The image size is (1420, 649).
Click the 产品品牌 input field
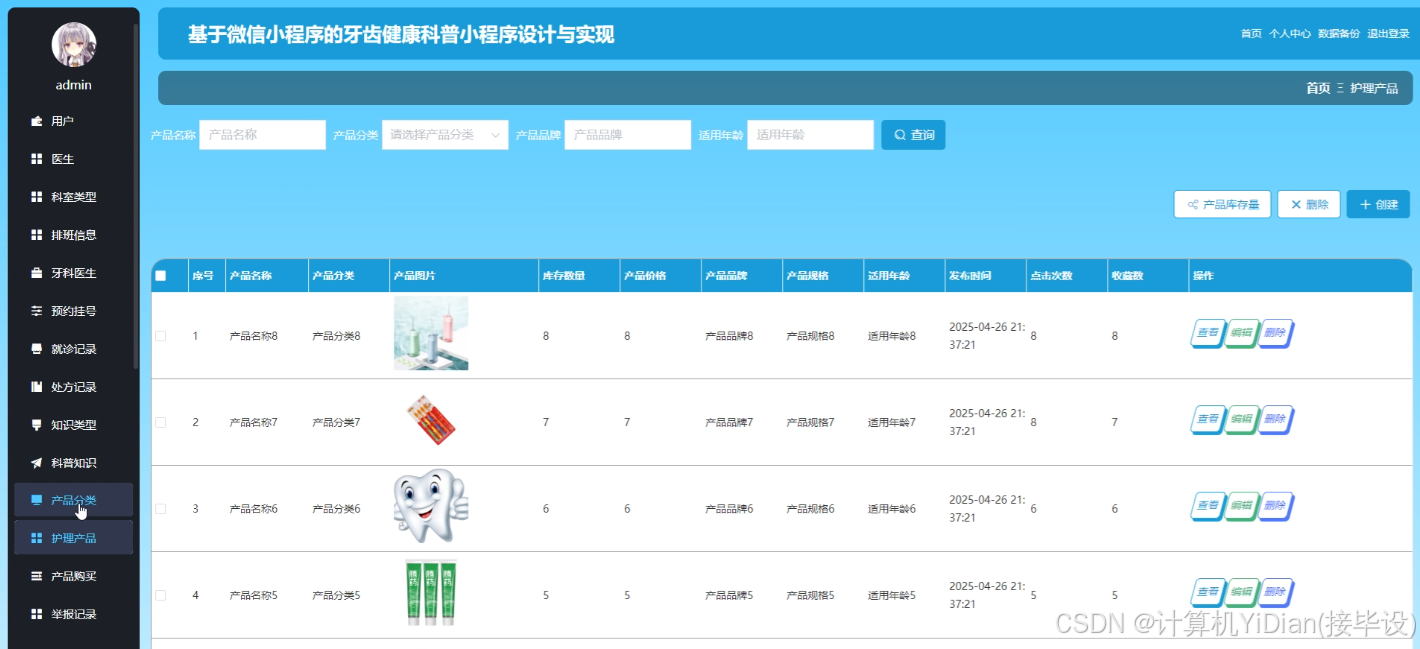627,134
